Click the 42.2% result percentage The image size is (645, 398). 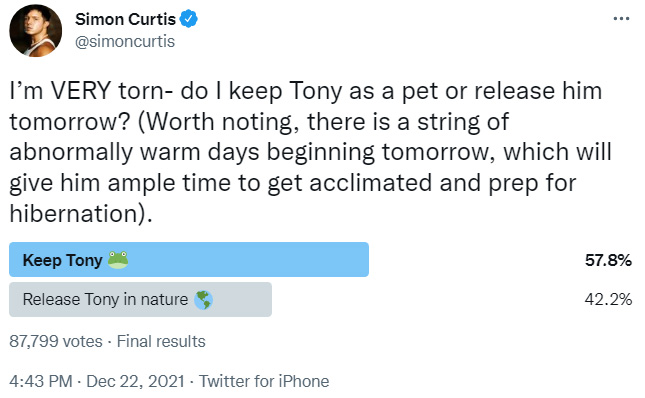coord(608,299)
